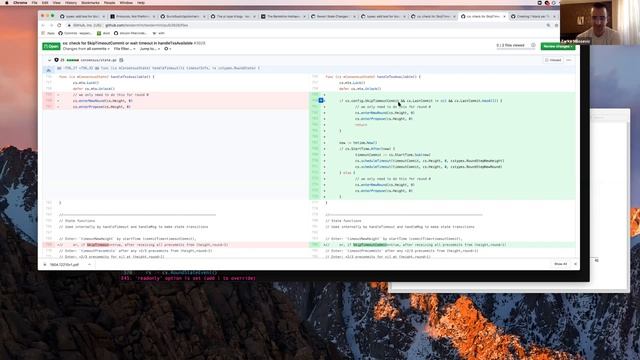640x360 pixels.
Task: Bookmark this page with the star icon
Action: (x=556, y=25)
